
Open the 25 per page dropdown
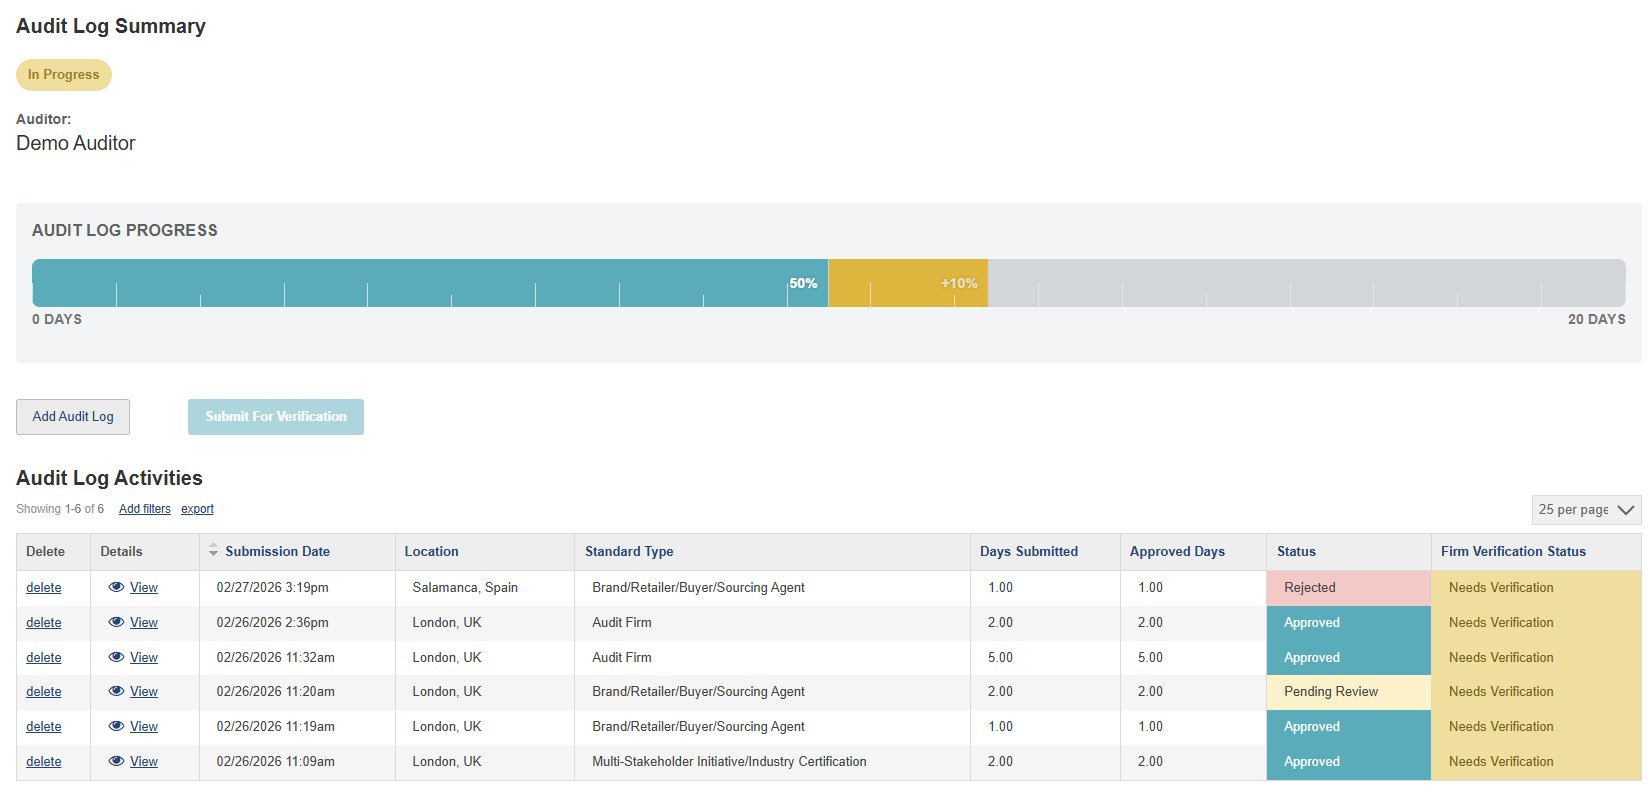point(1586,510)
